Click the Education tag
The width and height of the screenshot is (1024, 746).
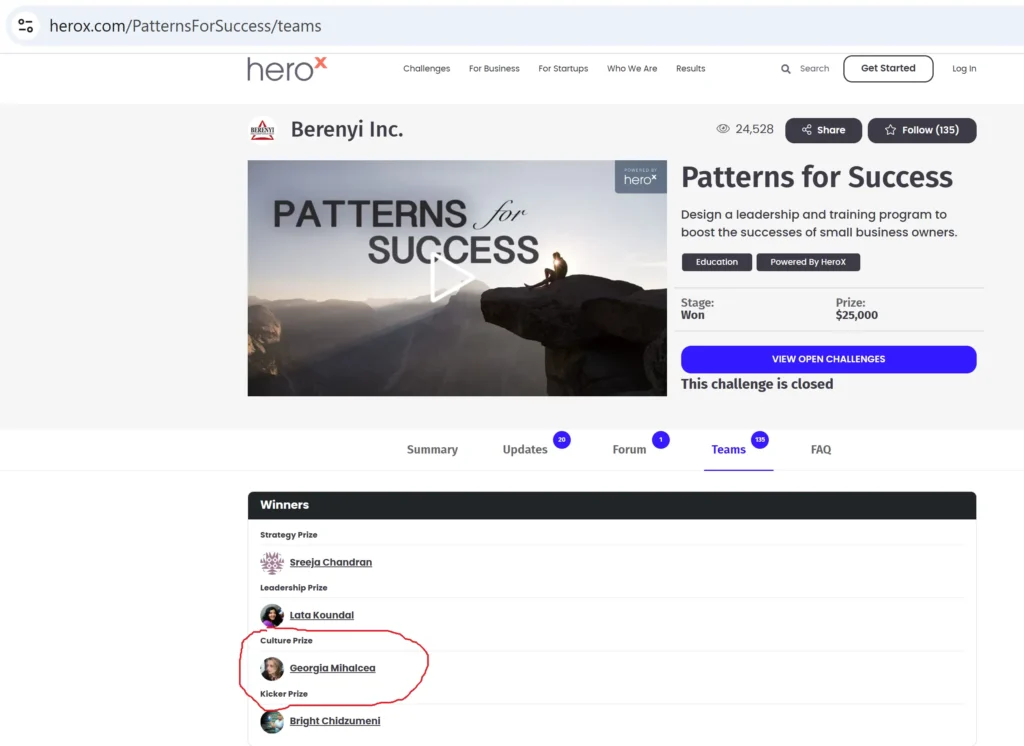point(716,262)
